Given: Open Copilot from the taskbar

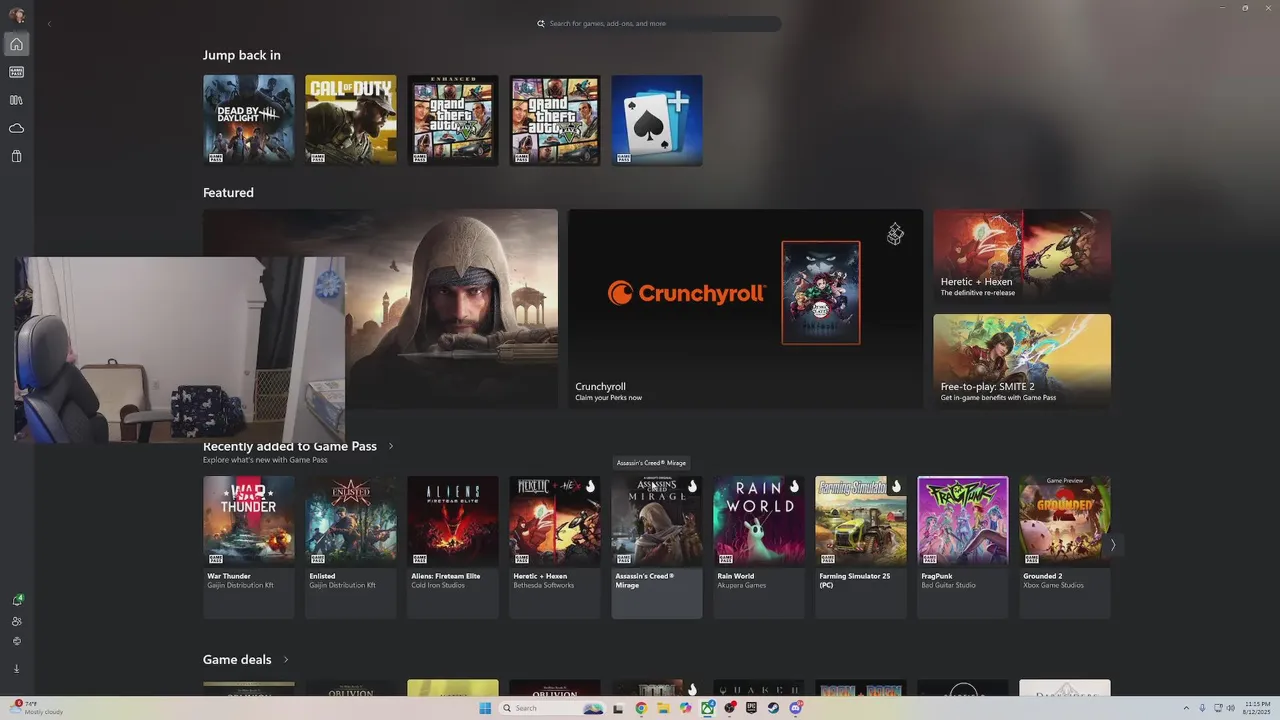Looking at the screenshot, I should (x=685, y=708).
